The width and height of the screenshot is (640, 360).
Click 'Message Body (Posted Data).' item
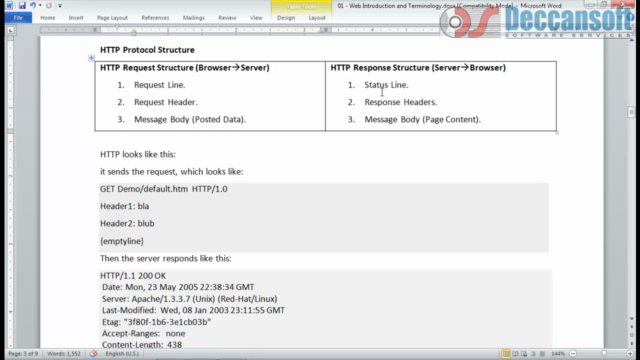point(190,120)
